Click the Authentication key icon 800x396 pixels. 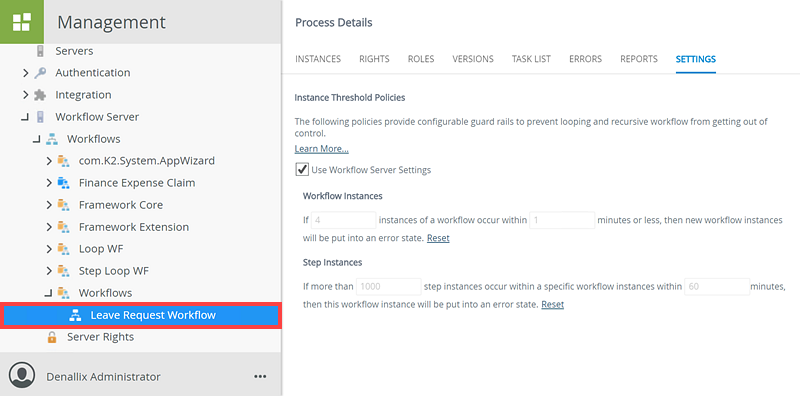pyautogui.click(x=40, y=73)
